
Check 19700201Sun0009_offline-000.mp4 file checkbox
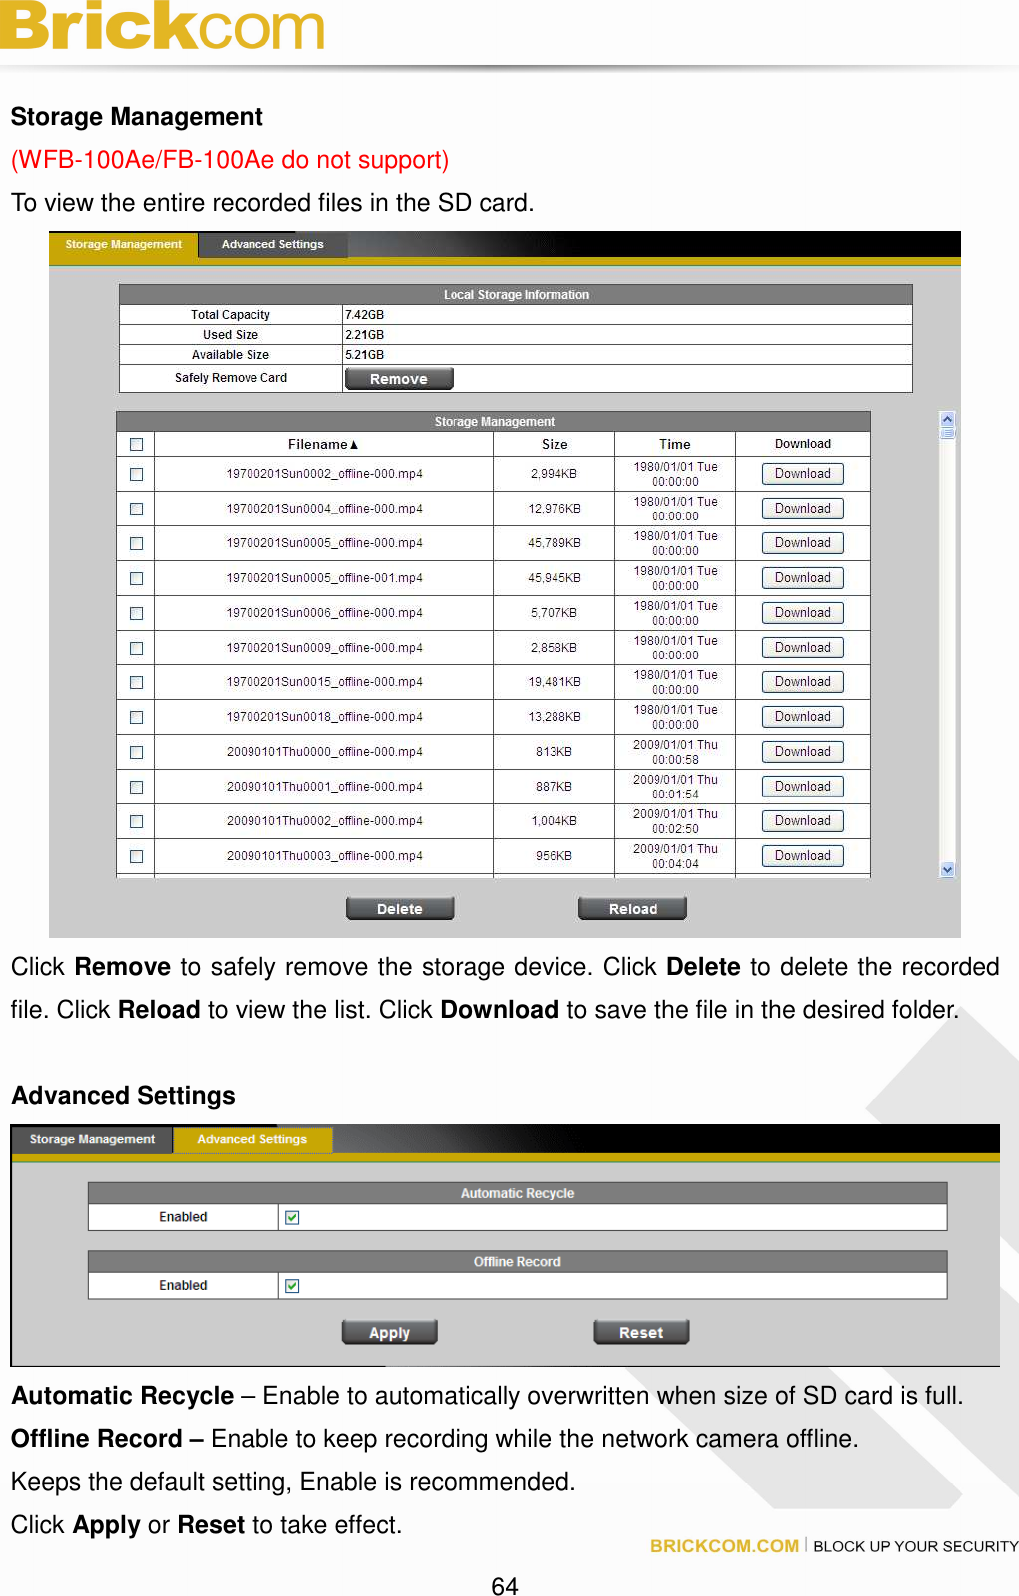137,648
